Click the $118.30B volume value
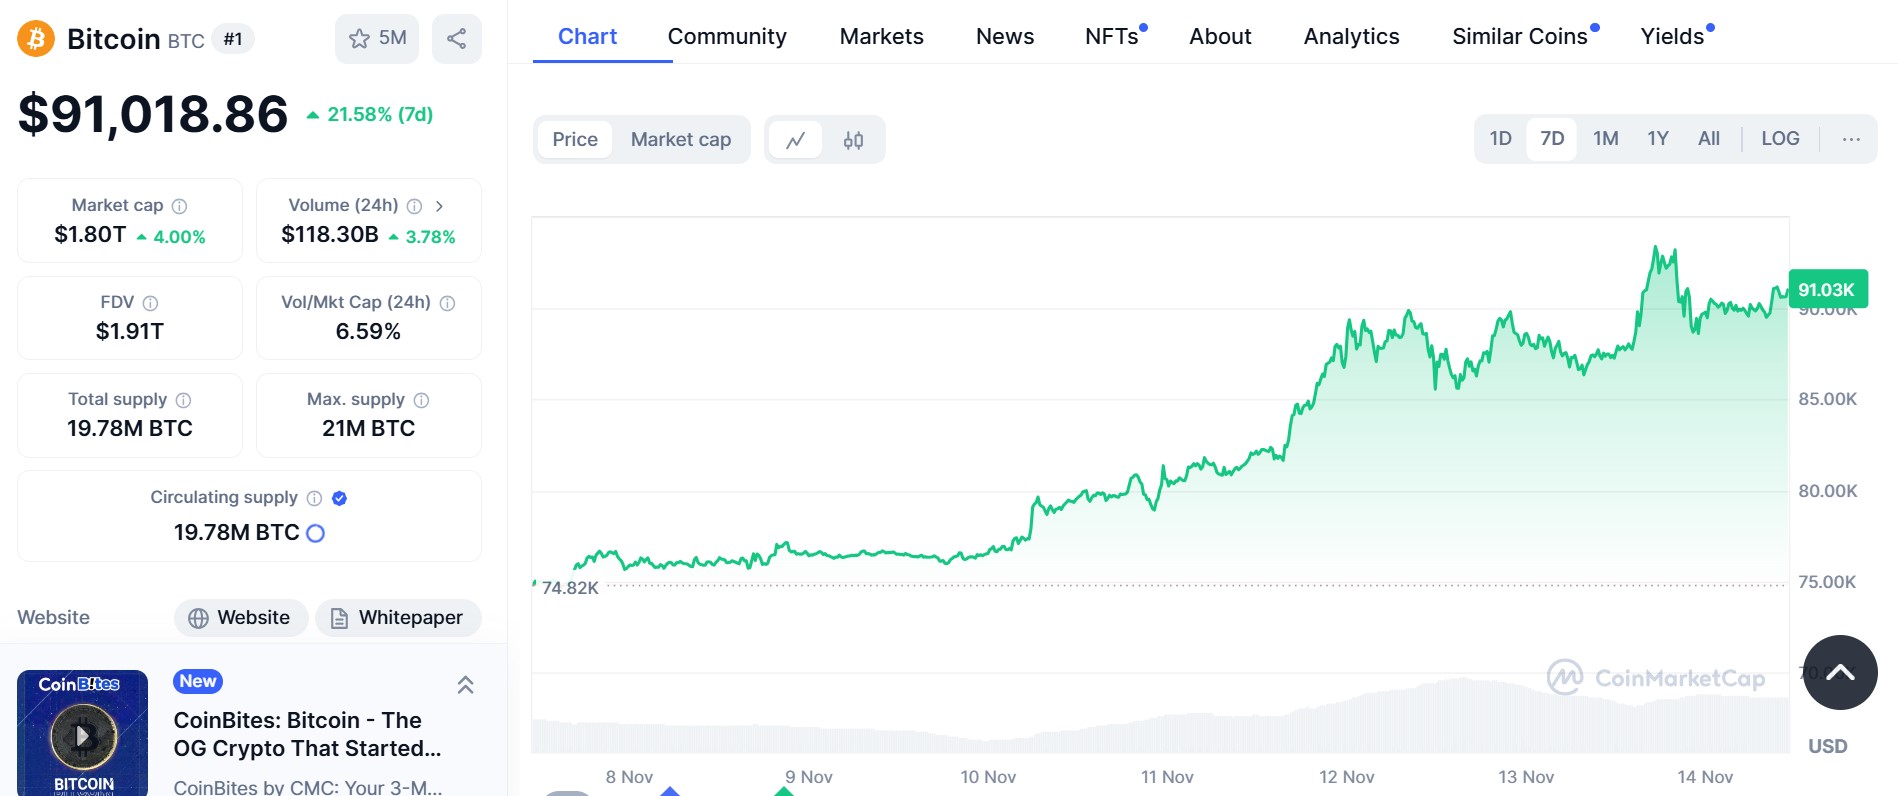Viewport: 1898px width, 796px height. (330, 235)
